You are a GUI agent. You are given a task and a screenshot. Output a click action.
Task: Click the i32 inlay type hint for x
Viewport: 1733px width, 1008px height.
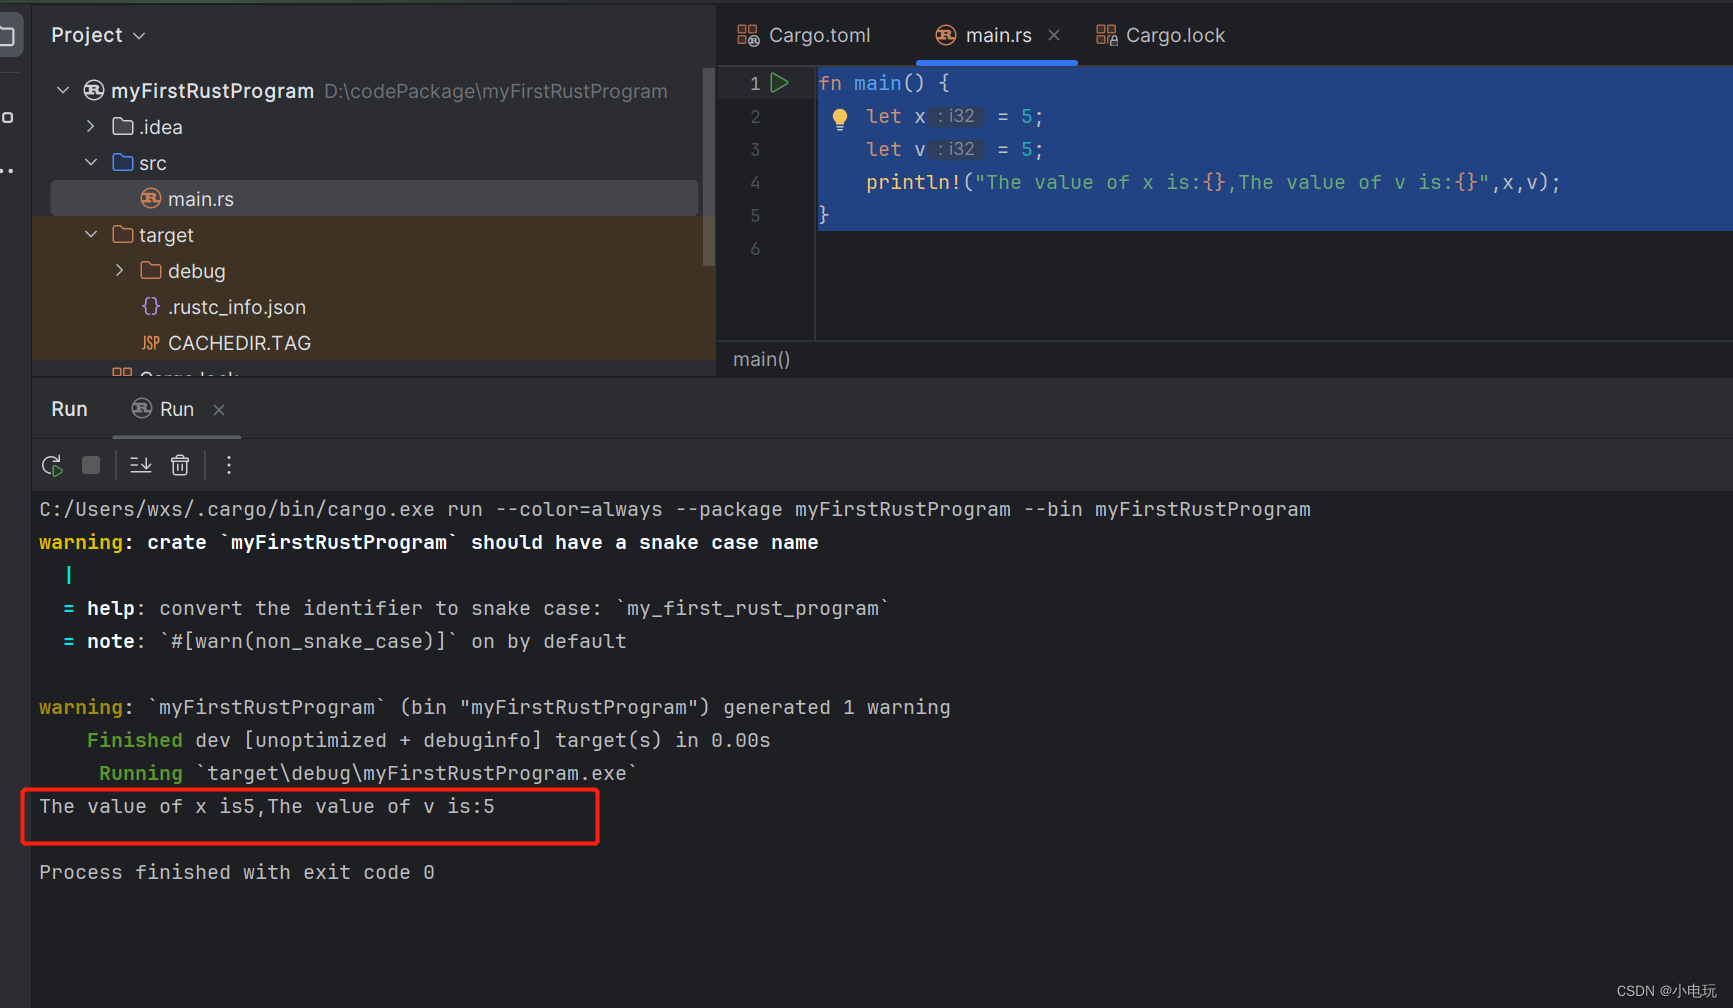[955, 116]
